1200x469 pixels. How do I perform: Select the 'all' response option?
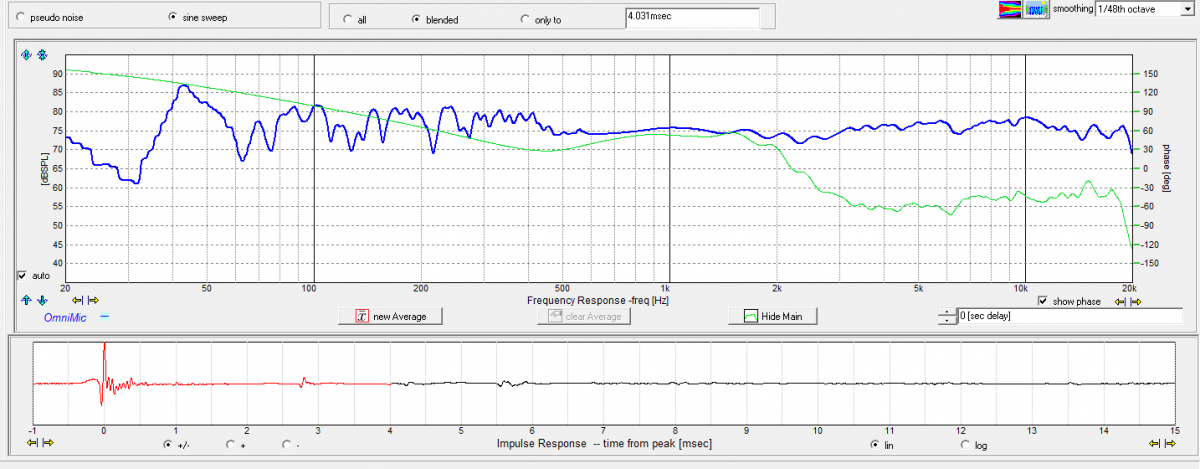347,19
